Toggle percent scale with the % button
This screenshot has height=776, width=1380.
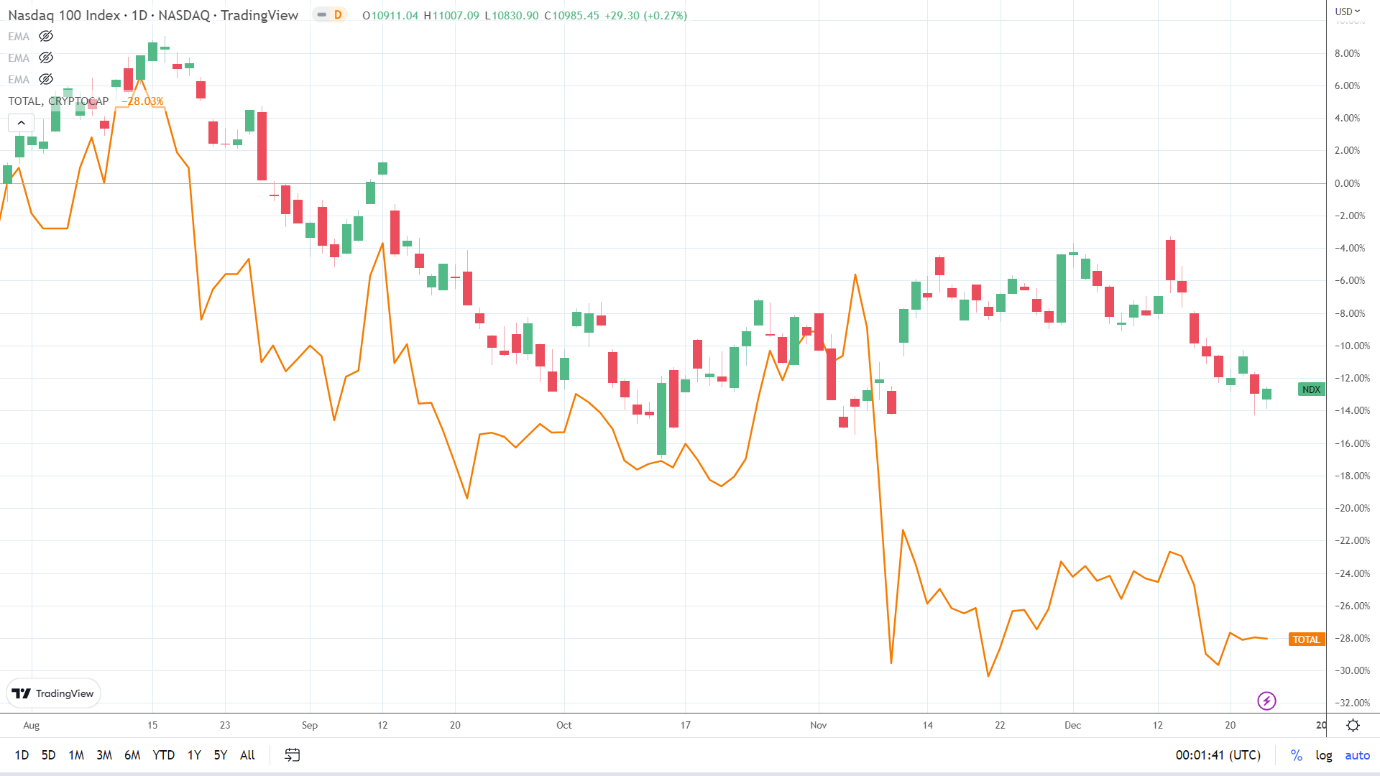[1296, 755]
